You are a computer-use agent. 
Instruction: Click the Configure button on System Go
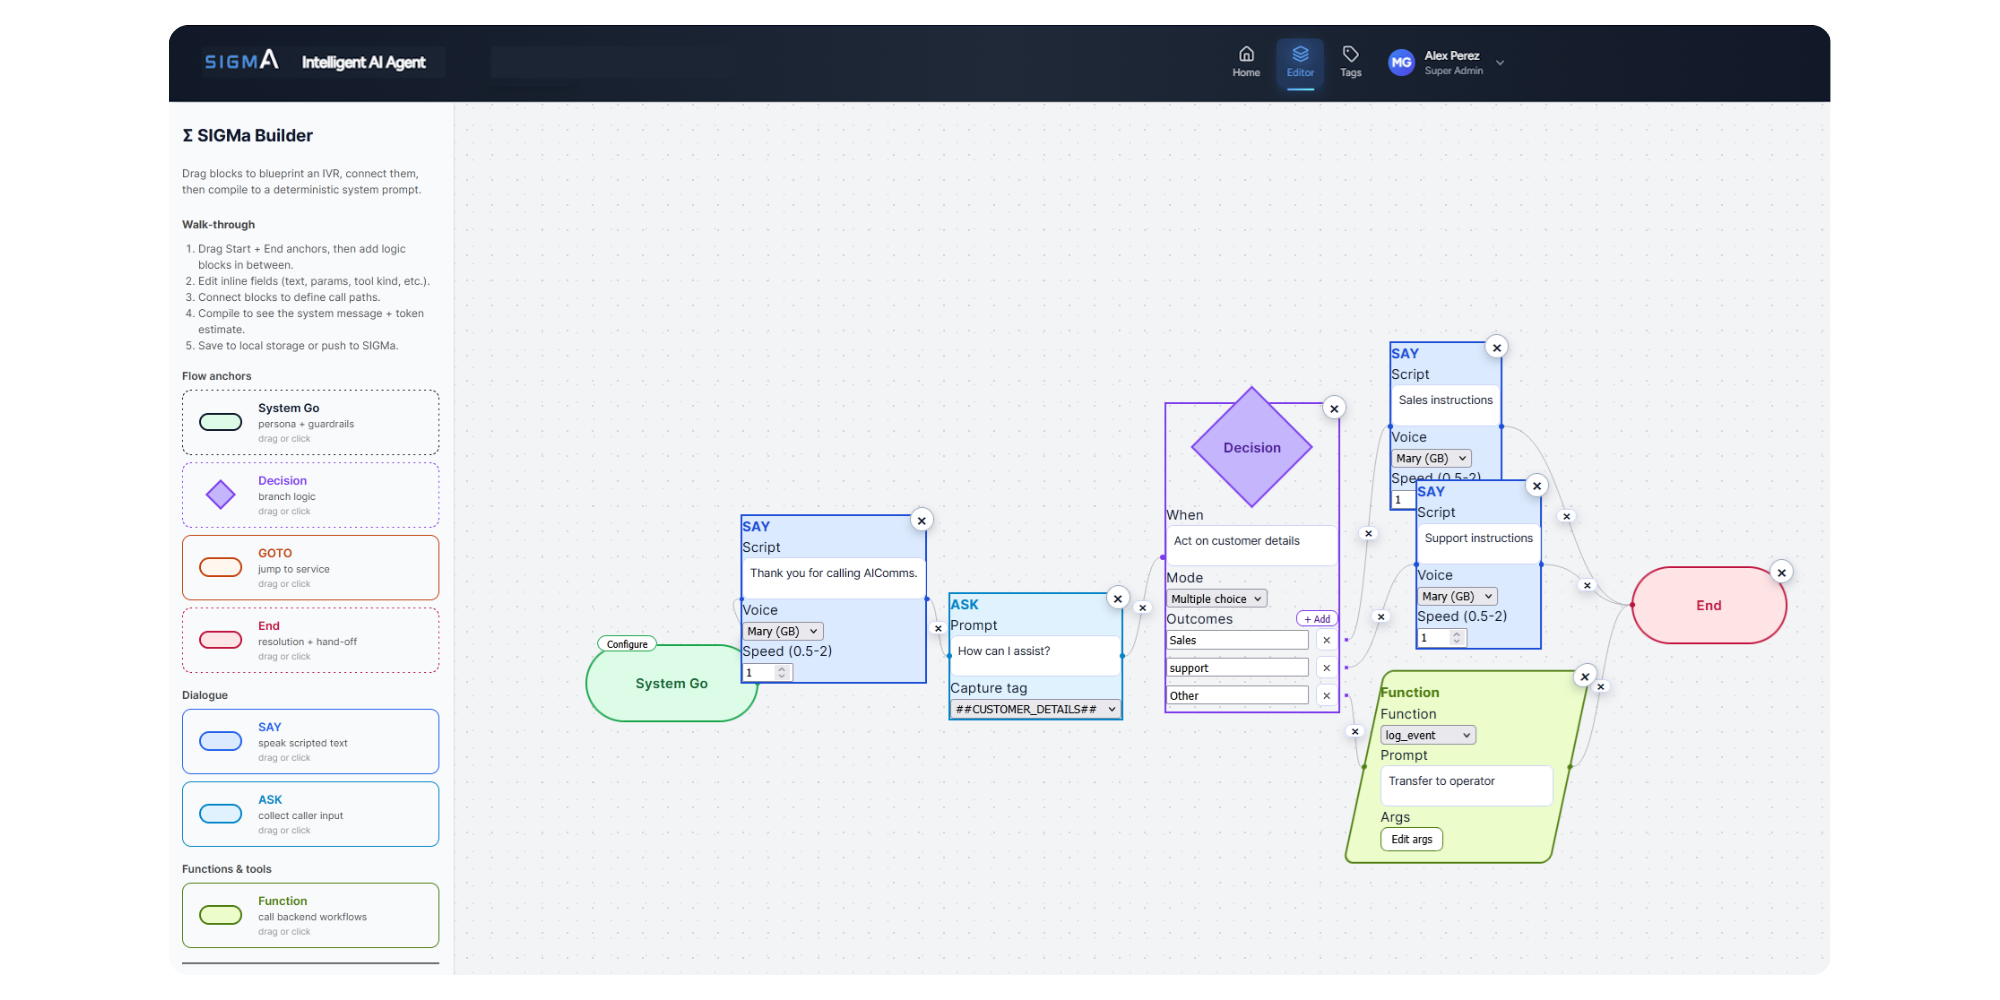click(627, 644)
